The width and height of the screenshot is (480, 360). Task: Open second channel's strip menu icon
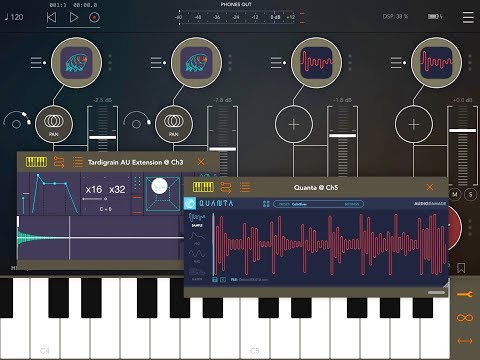point(158,63)
